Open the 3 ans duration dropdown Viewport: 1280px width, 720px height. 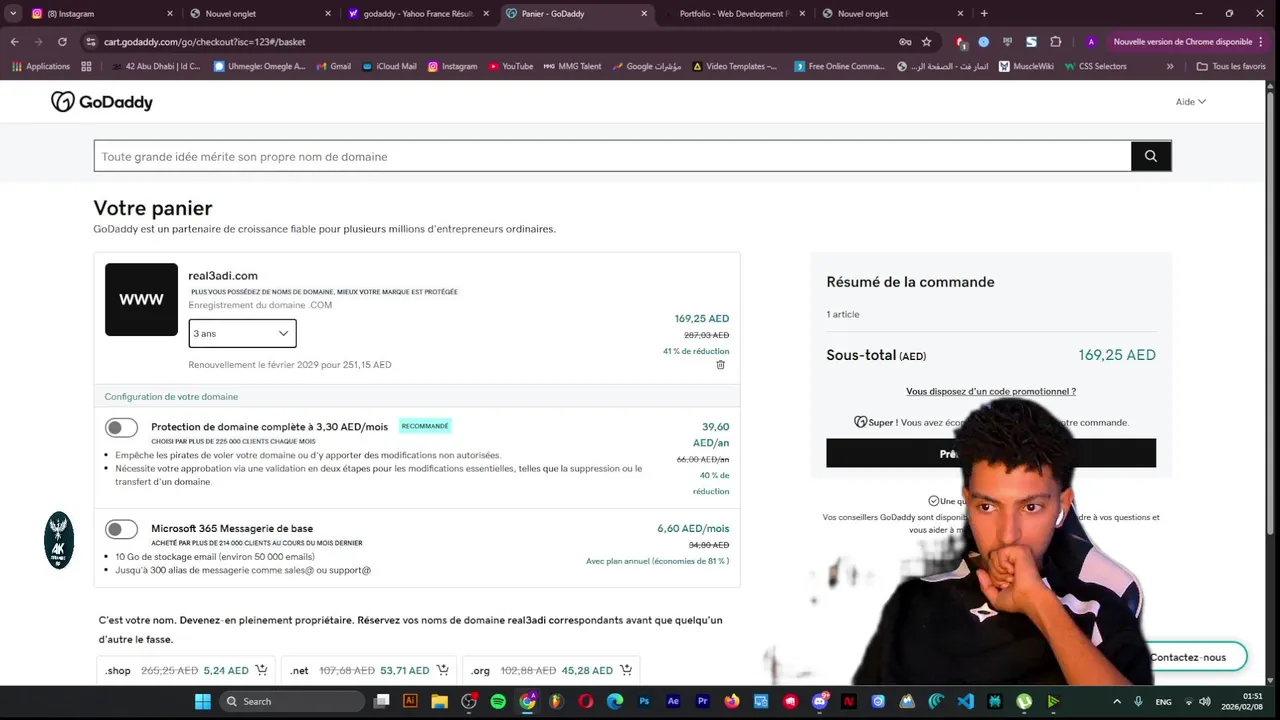242,333
